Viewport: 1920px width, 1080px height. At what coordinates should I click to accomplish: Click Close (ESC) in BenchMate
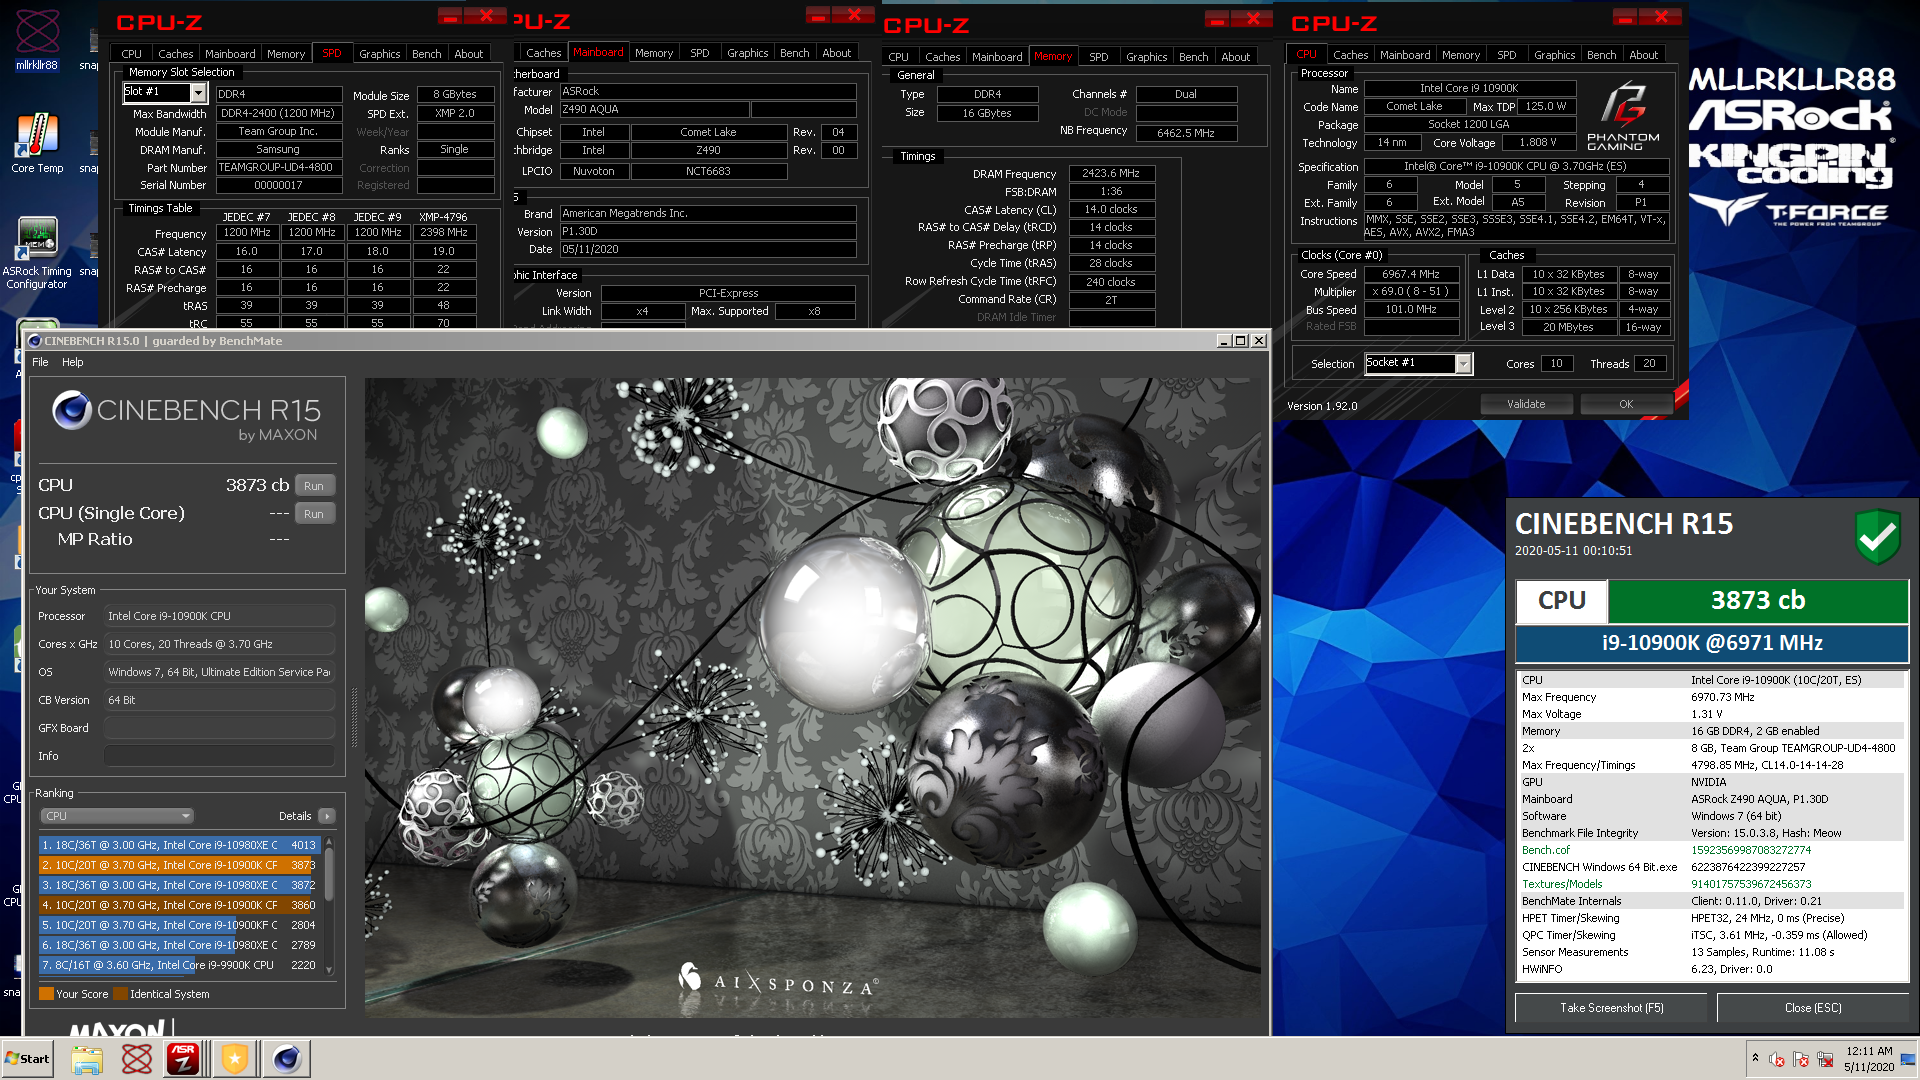pyautogui.click(x=1813, y=1008)
